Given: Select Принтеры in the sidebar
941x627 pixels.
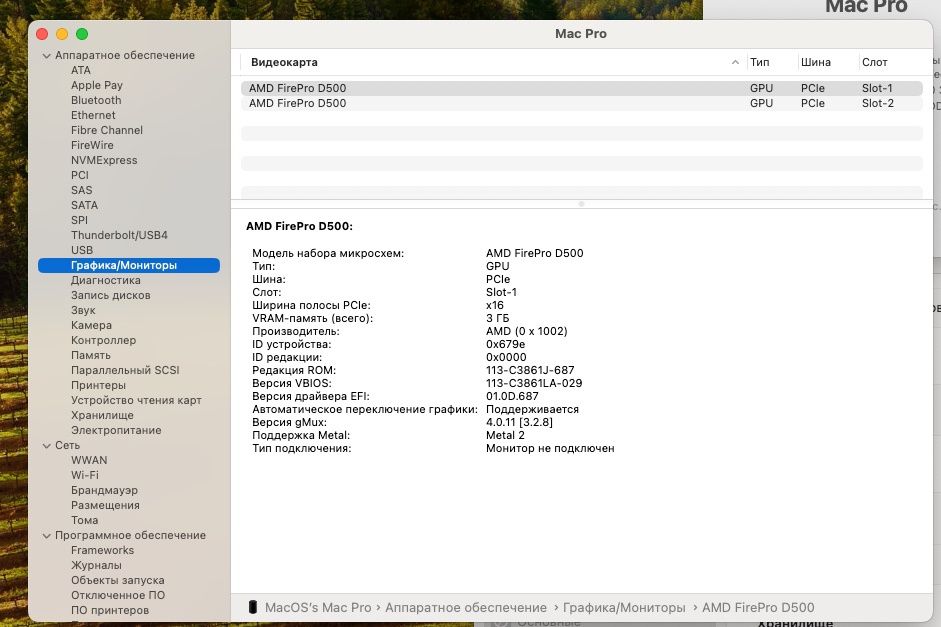Looking at the screenshot, I should [x=98, y=385].
